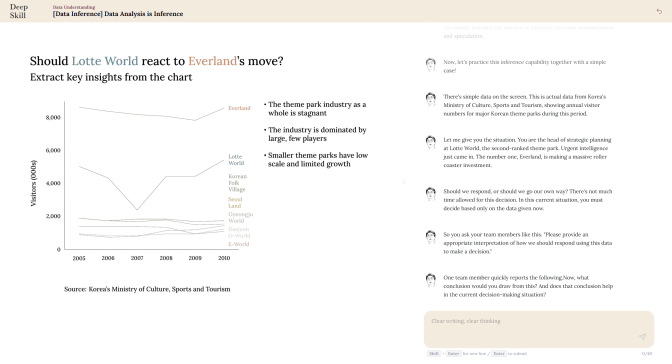Click the 'Korean Folk Village' chart label
The image size is (672, 364).
pos(237,183)
